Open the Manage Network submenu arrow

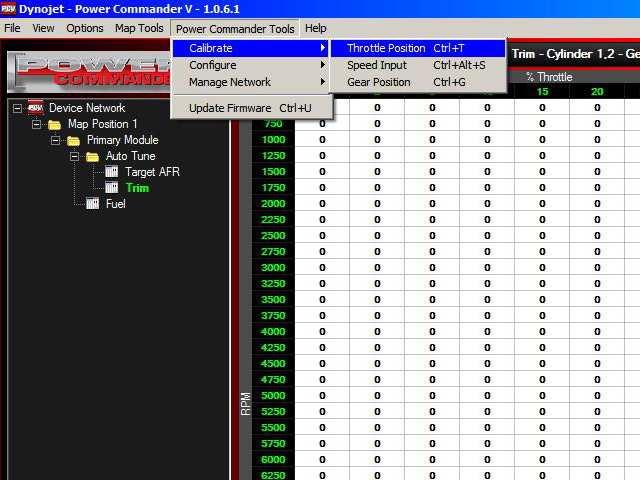point(323,82)
